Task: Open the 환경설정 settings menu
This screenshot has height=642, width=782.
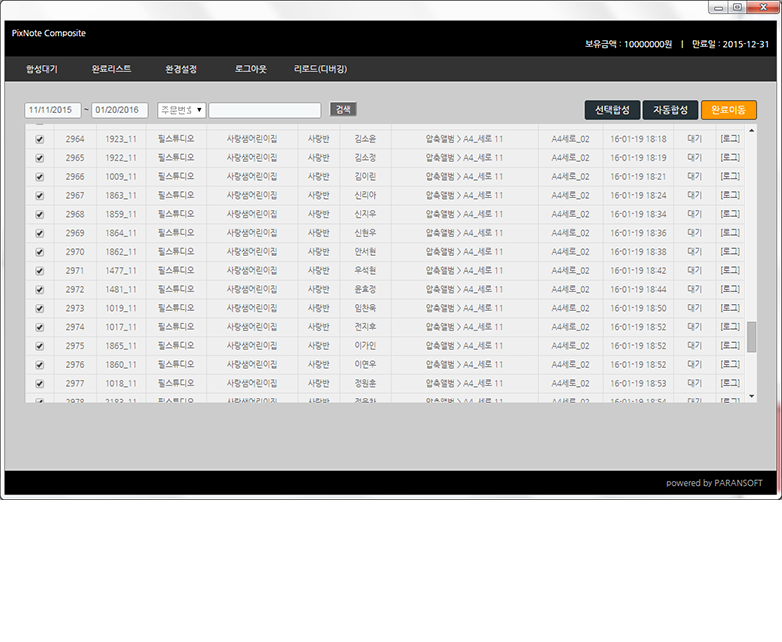Action: pyautogui.click(x=181, y=70)
